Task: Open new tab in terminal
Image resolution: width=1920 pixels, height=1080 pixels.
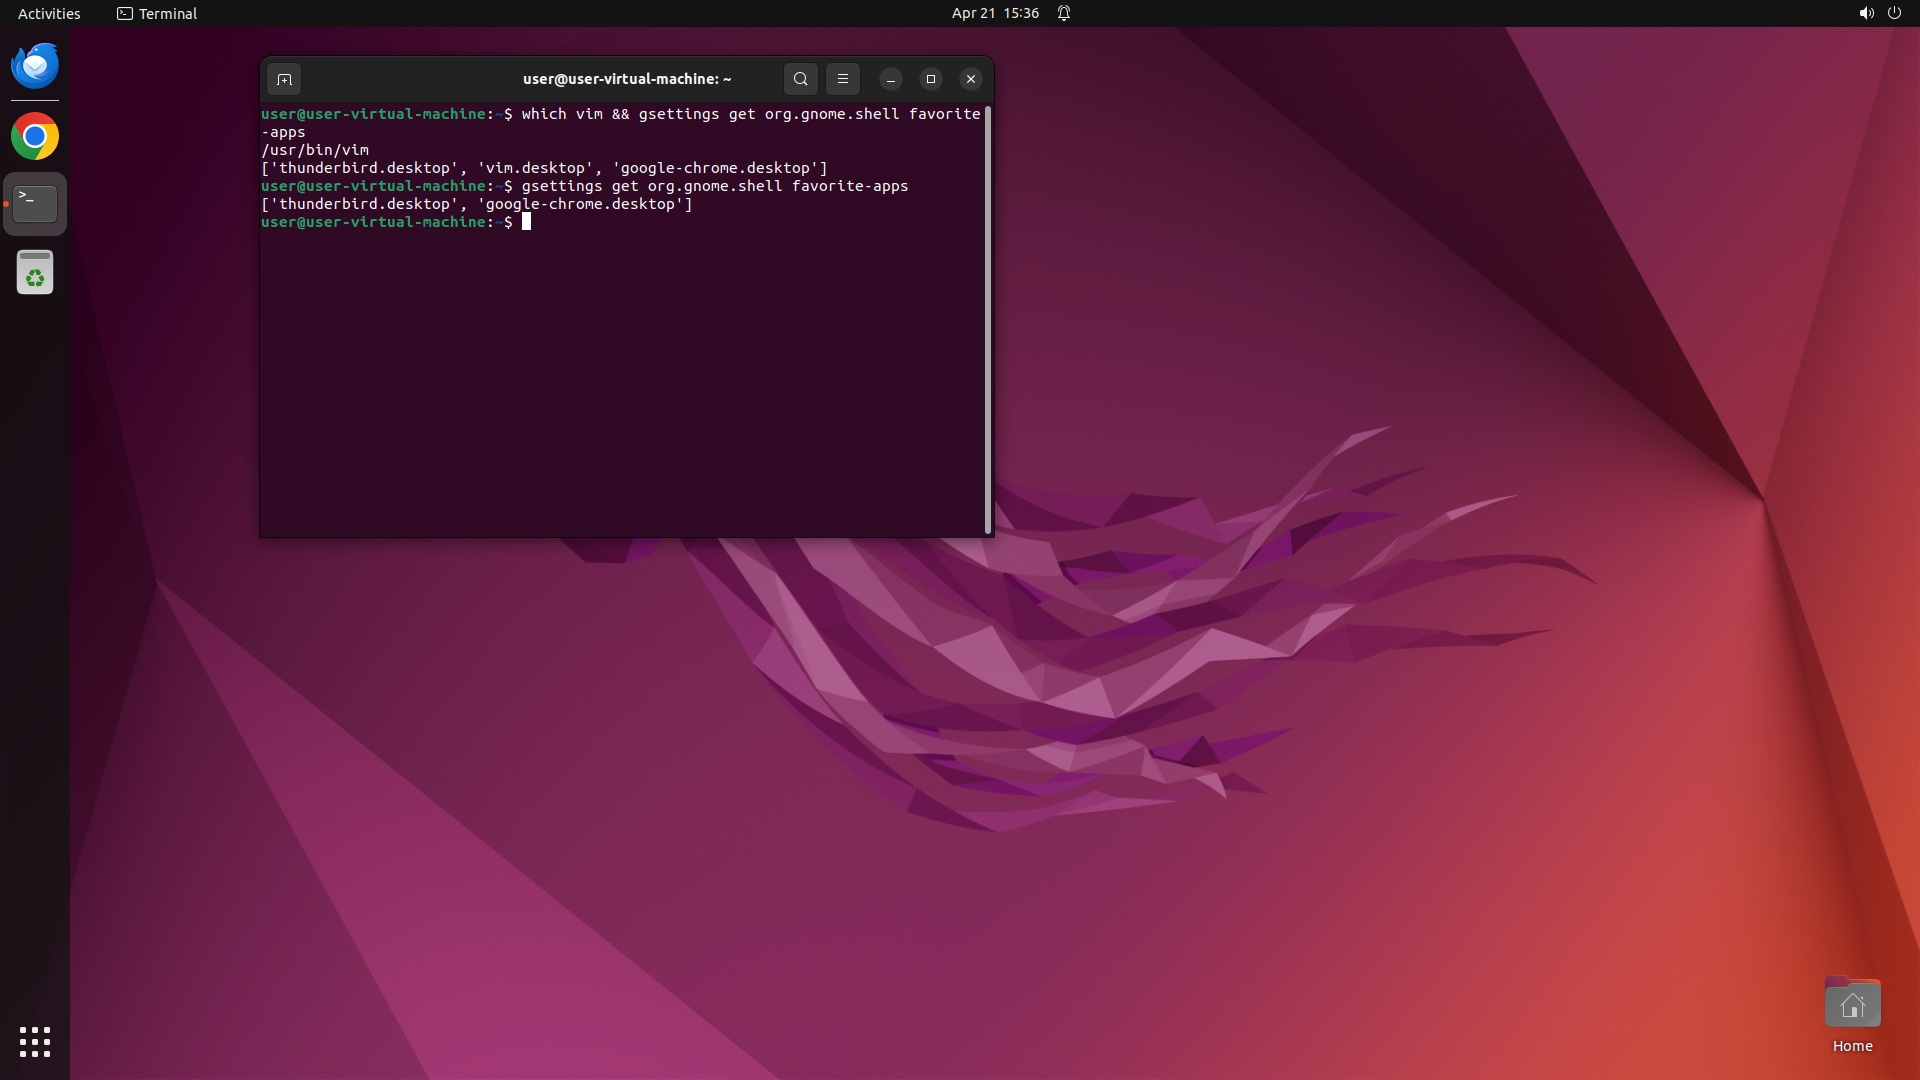Action: tap(284, 79)
